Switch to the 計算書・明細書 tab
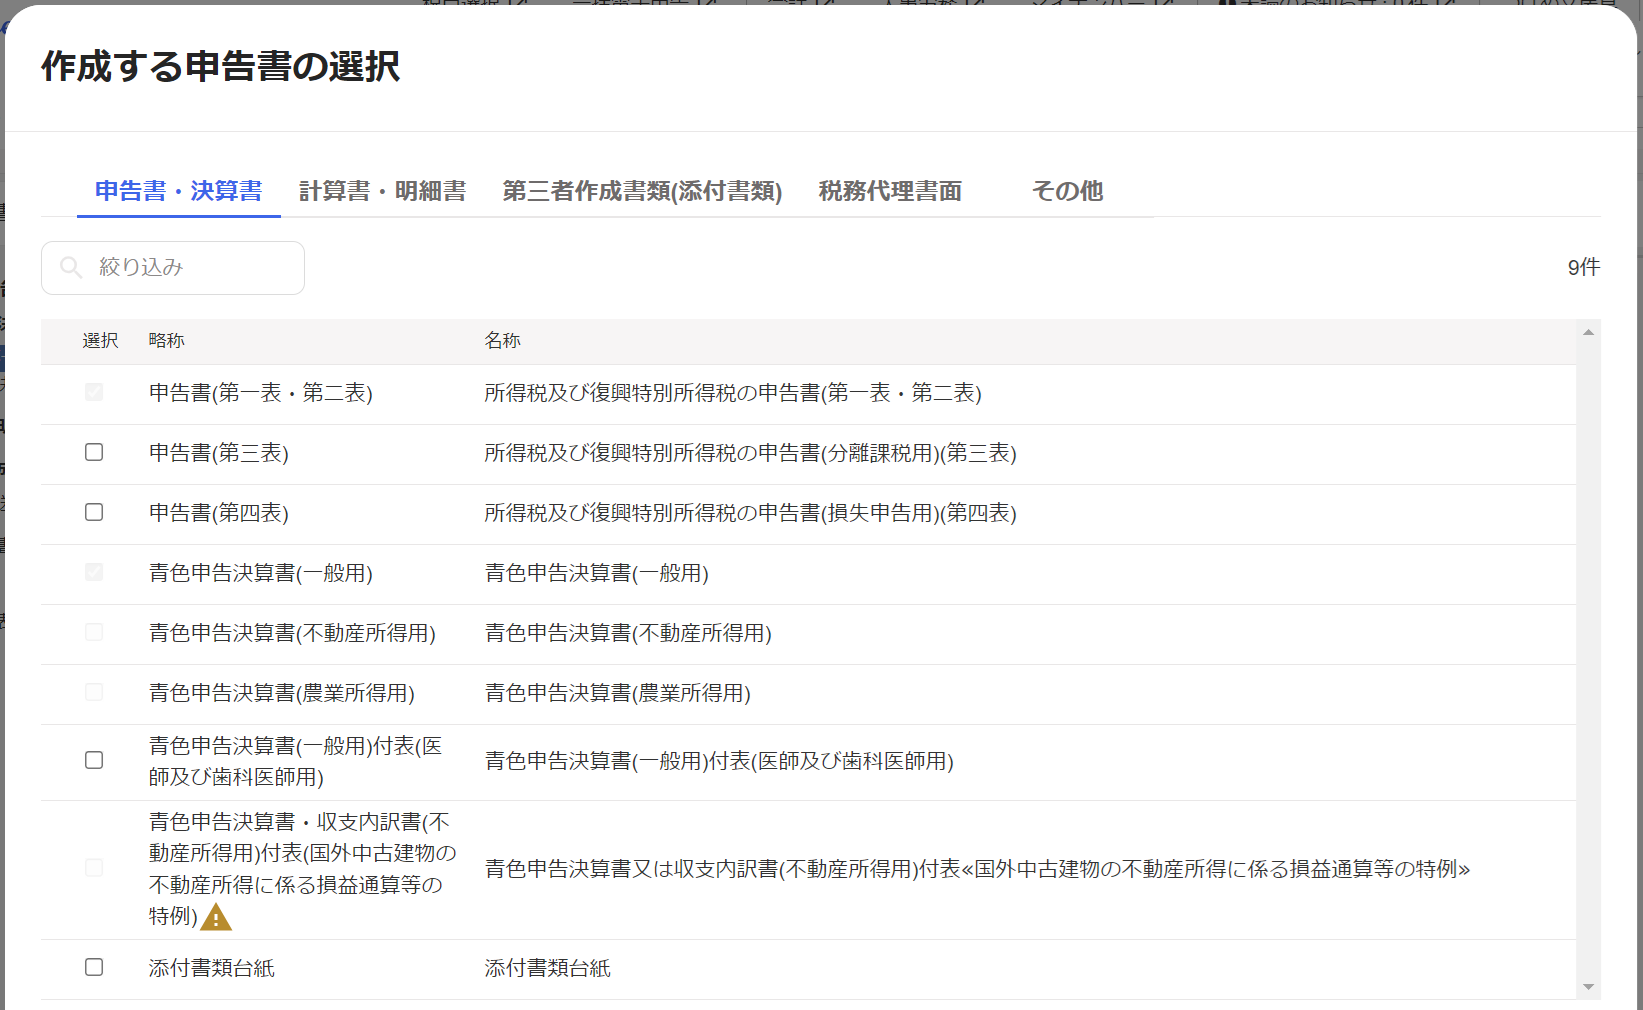This screenshot has width=1643, height=1010. tap(382, 191)
